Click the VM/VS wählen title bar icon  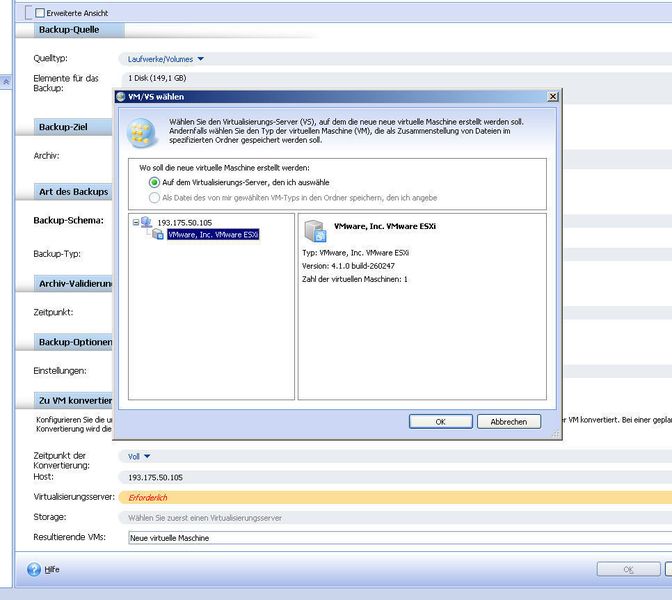pos(121,97)
